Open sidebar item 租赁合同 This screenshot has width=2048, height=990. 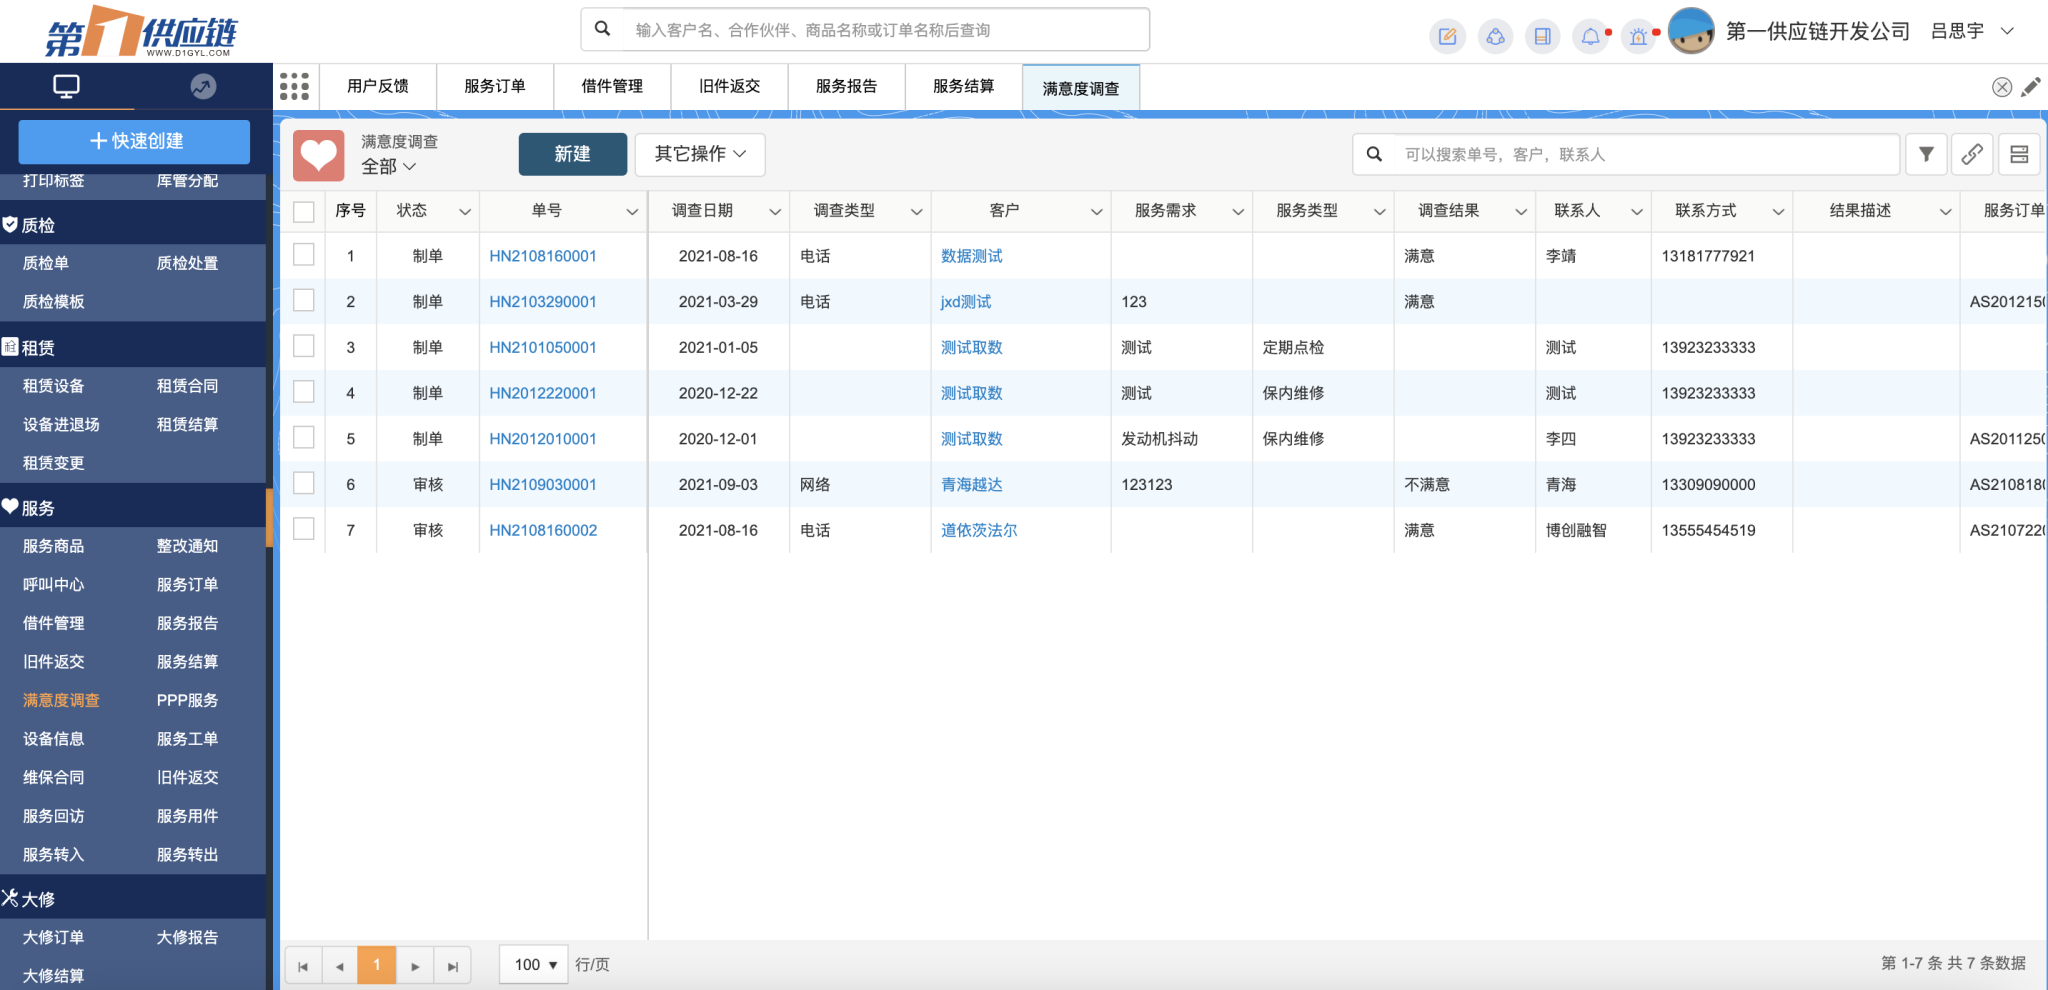pyautogui.click(x=187, y=386)
